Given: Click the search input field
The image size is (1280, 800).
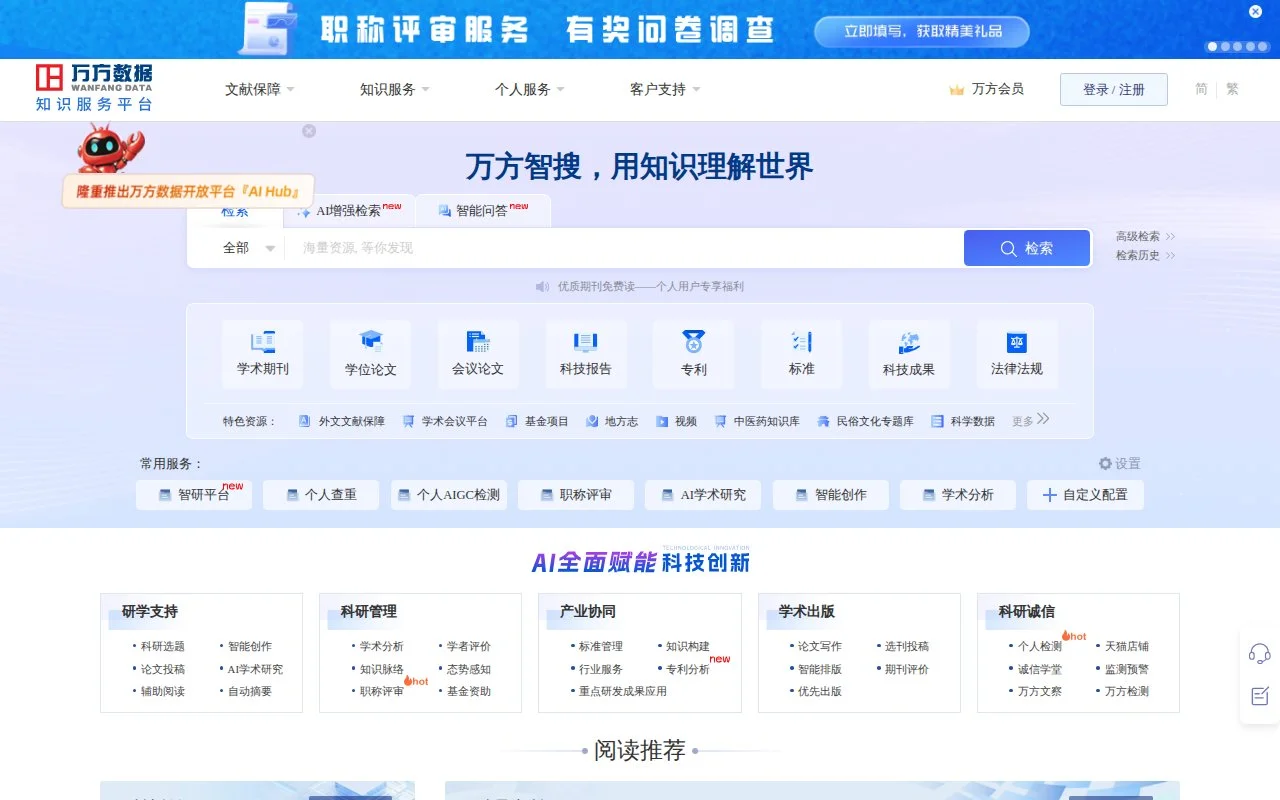Looking at the screenshot, I should pos(623,248).
